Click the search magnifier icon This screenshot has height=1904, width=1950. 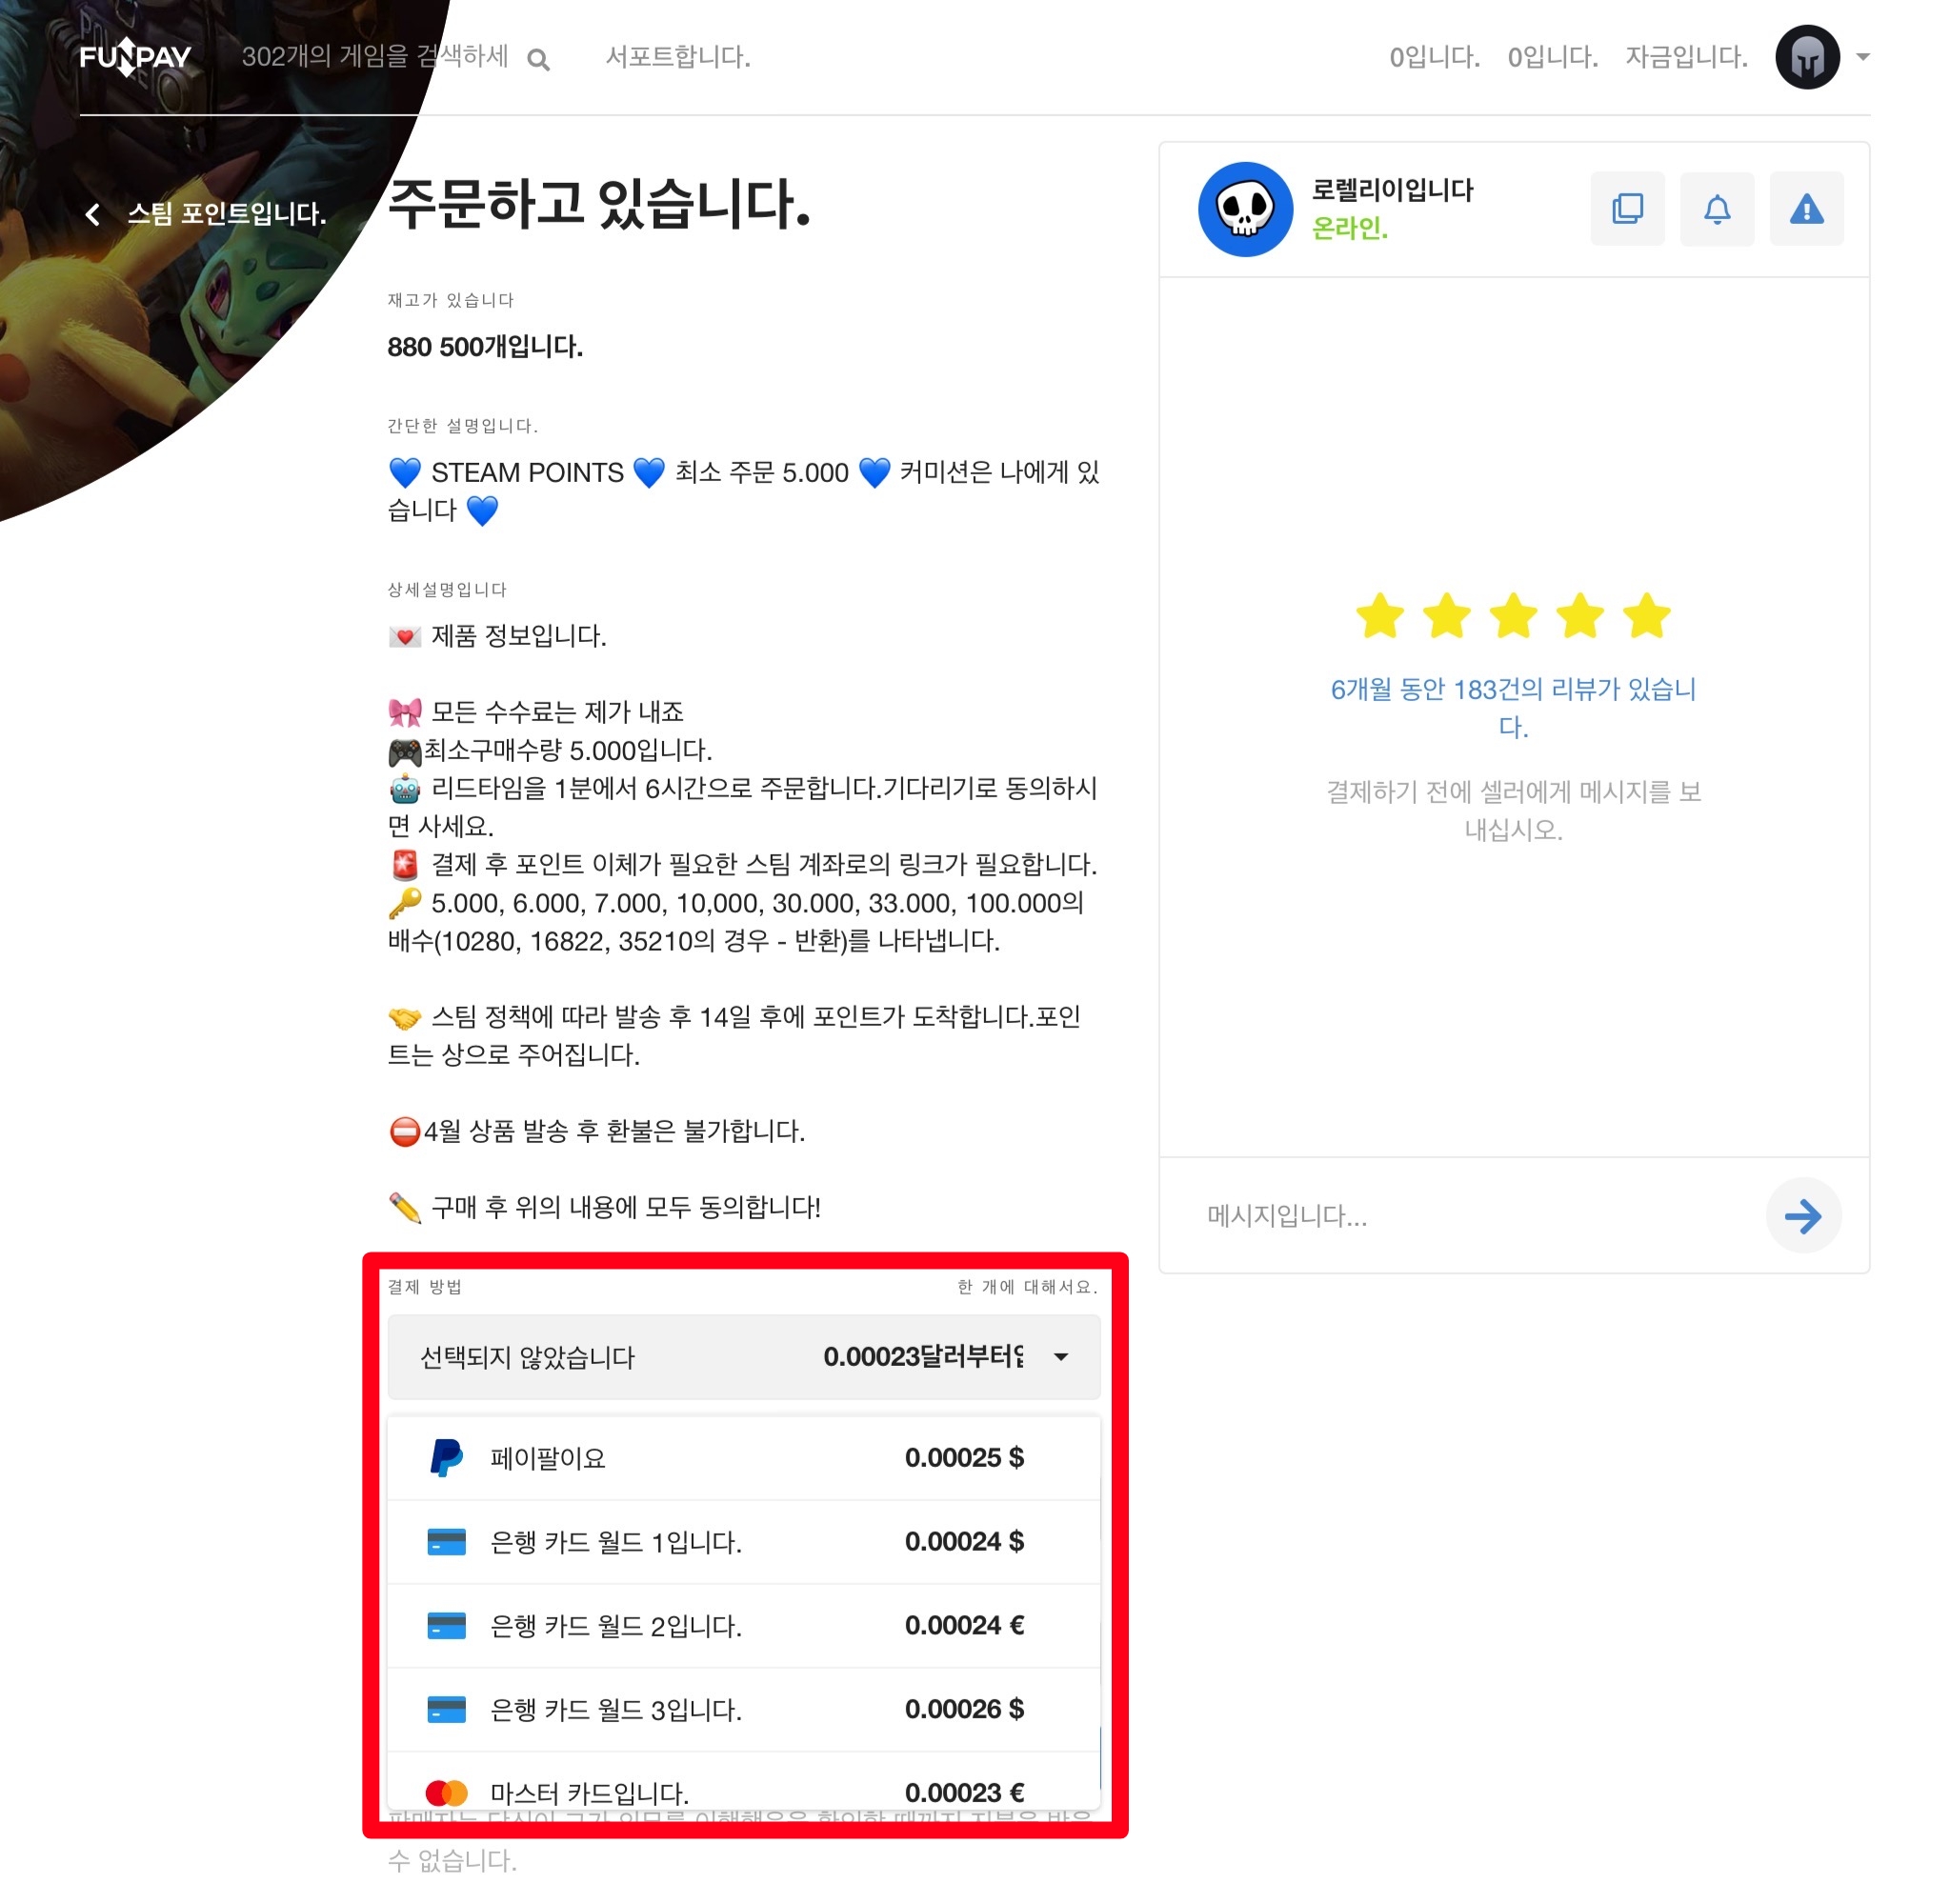click(x=538, y=60)
